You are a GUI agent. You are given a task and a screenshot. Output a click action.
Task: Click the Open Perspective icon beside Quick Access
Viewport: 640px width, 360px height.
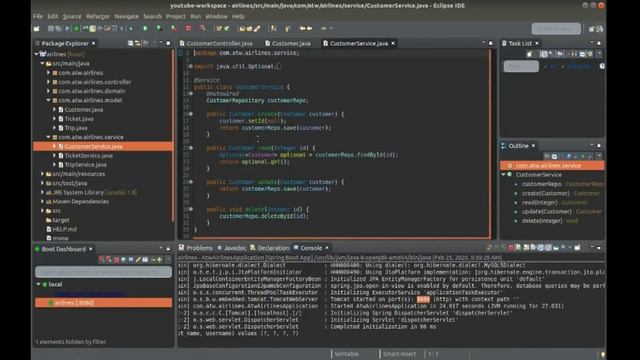(591, 29)
